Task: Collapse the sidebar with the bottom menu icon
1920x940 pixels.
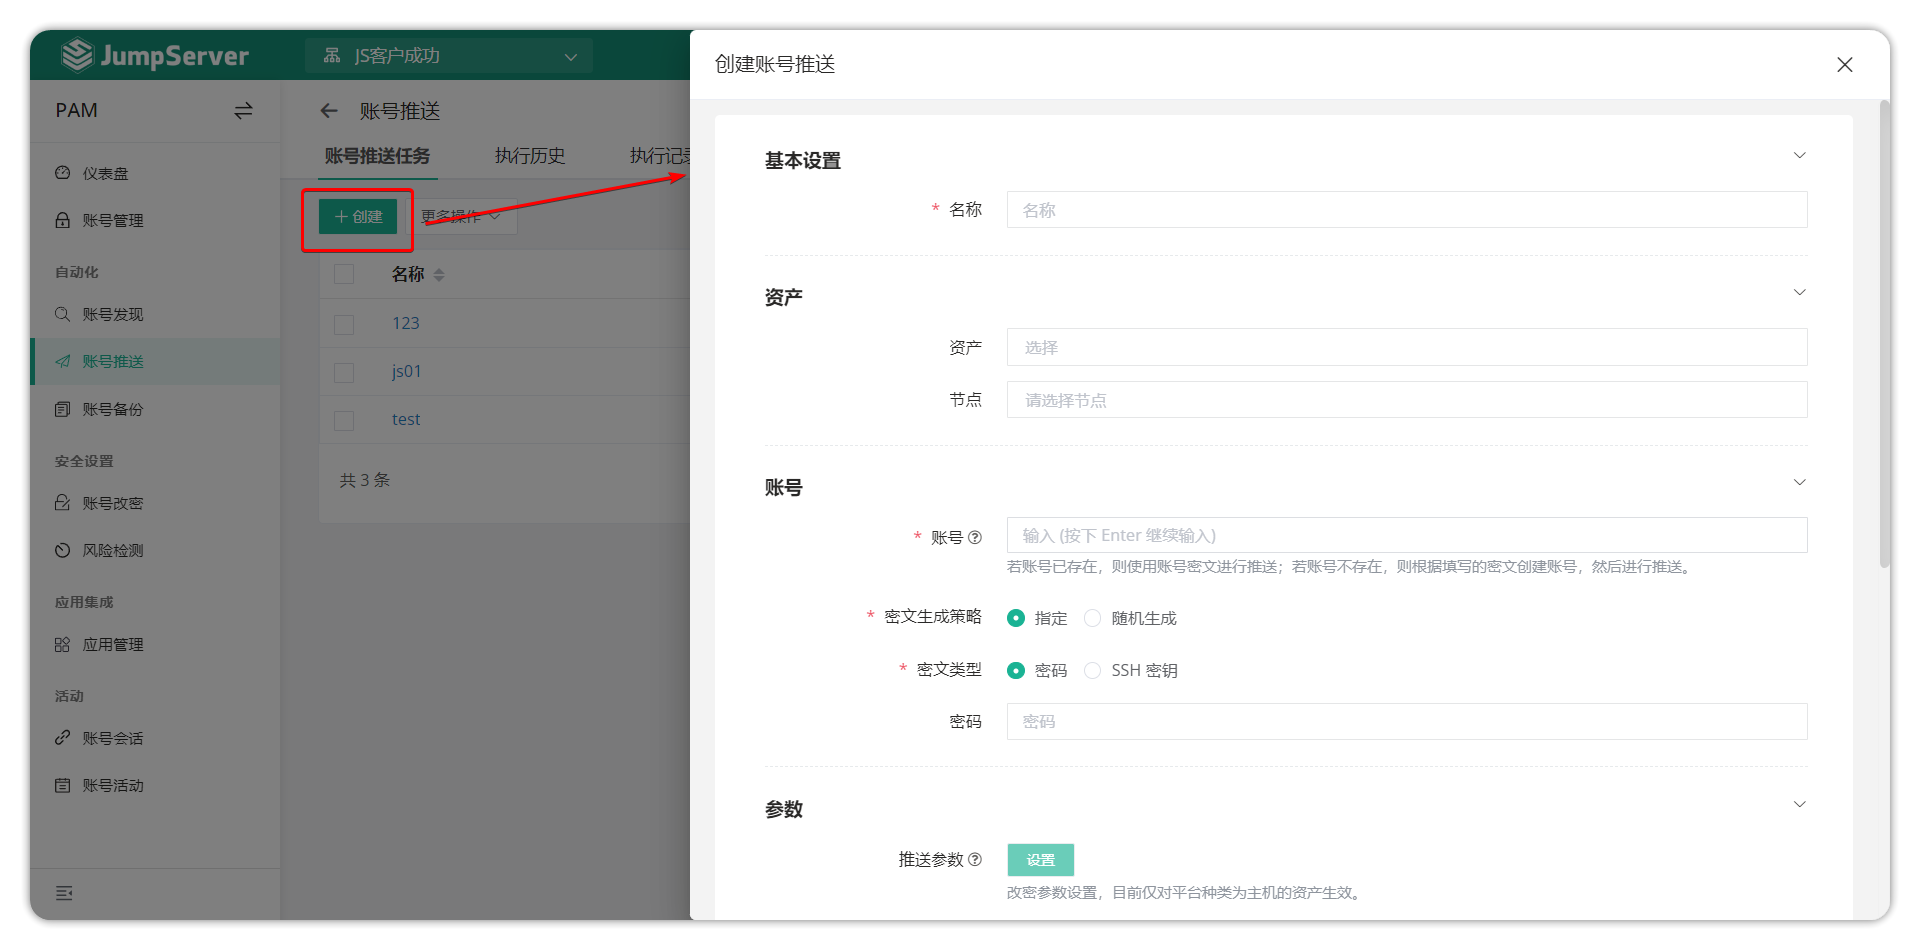Action: pyautogui.click(x=64, y=893)
